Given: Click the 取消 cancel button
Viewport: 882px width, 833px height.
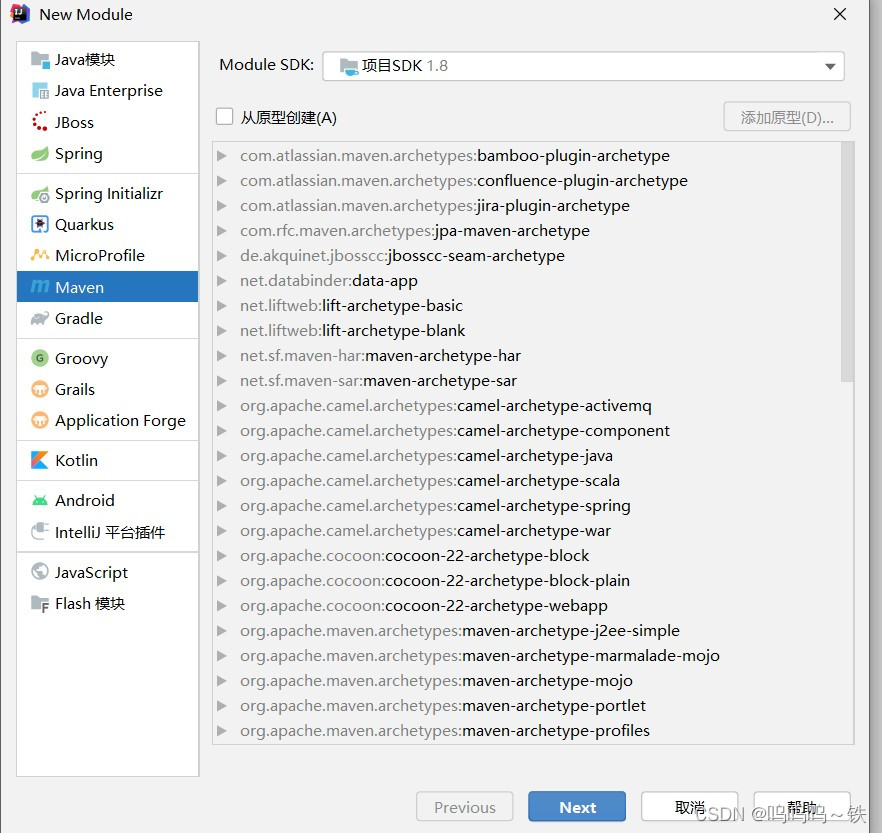Looking at the screenshot, I should click(689, 807).
